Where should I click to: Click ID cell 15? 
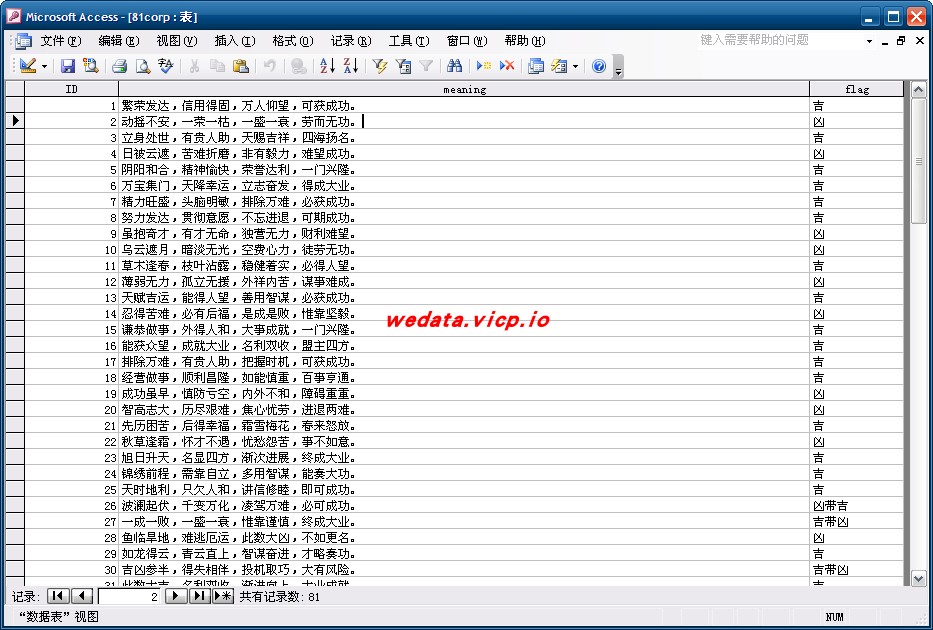71,330
